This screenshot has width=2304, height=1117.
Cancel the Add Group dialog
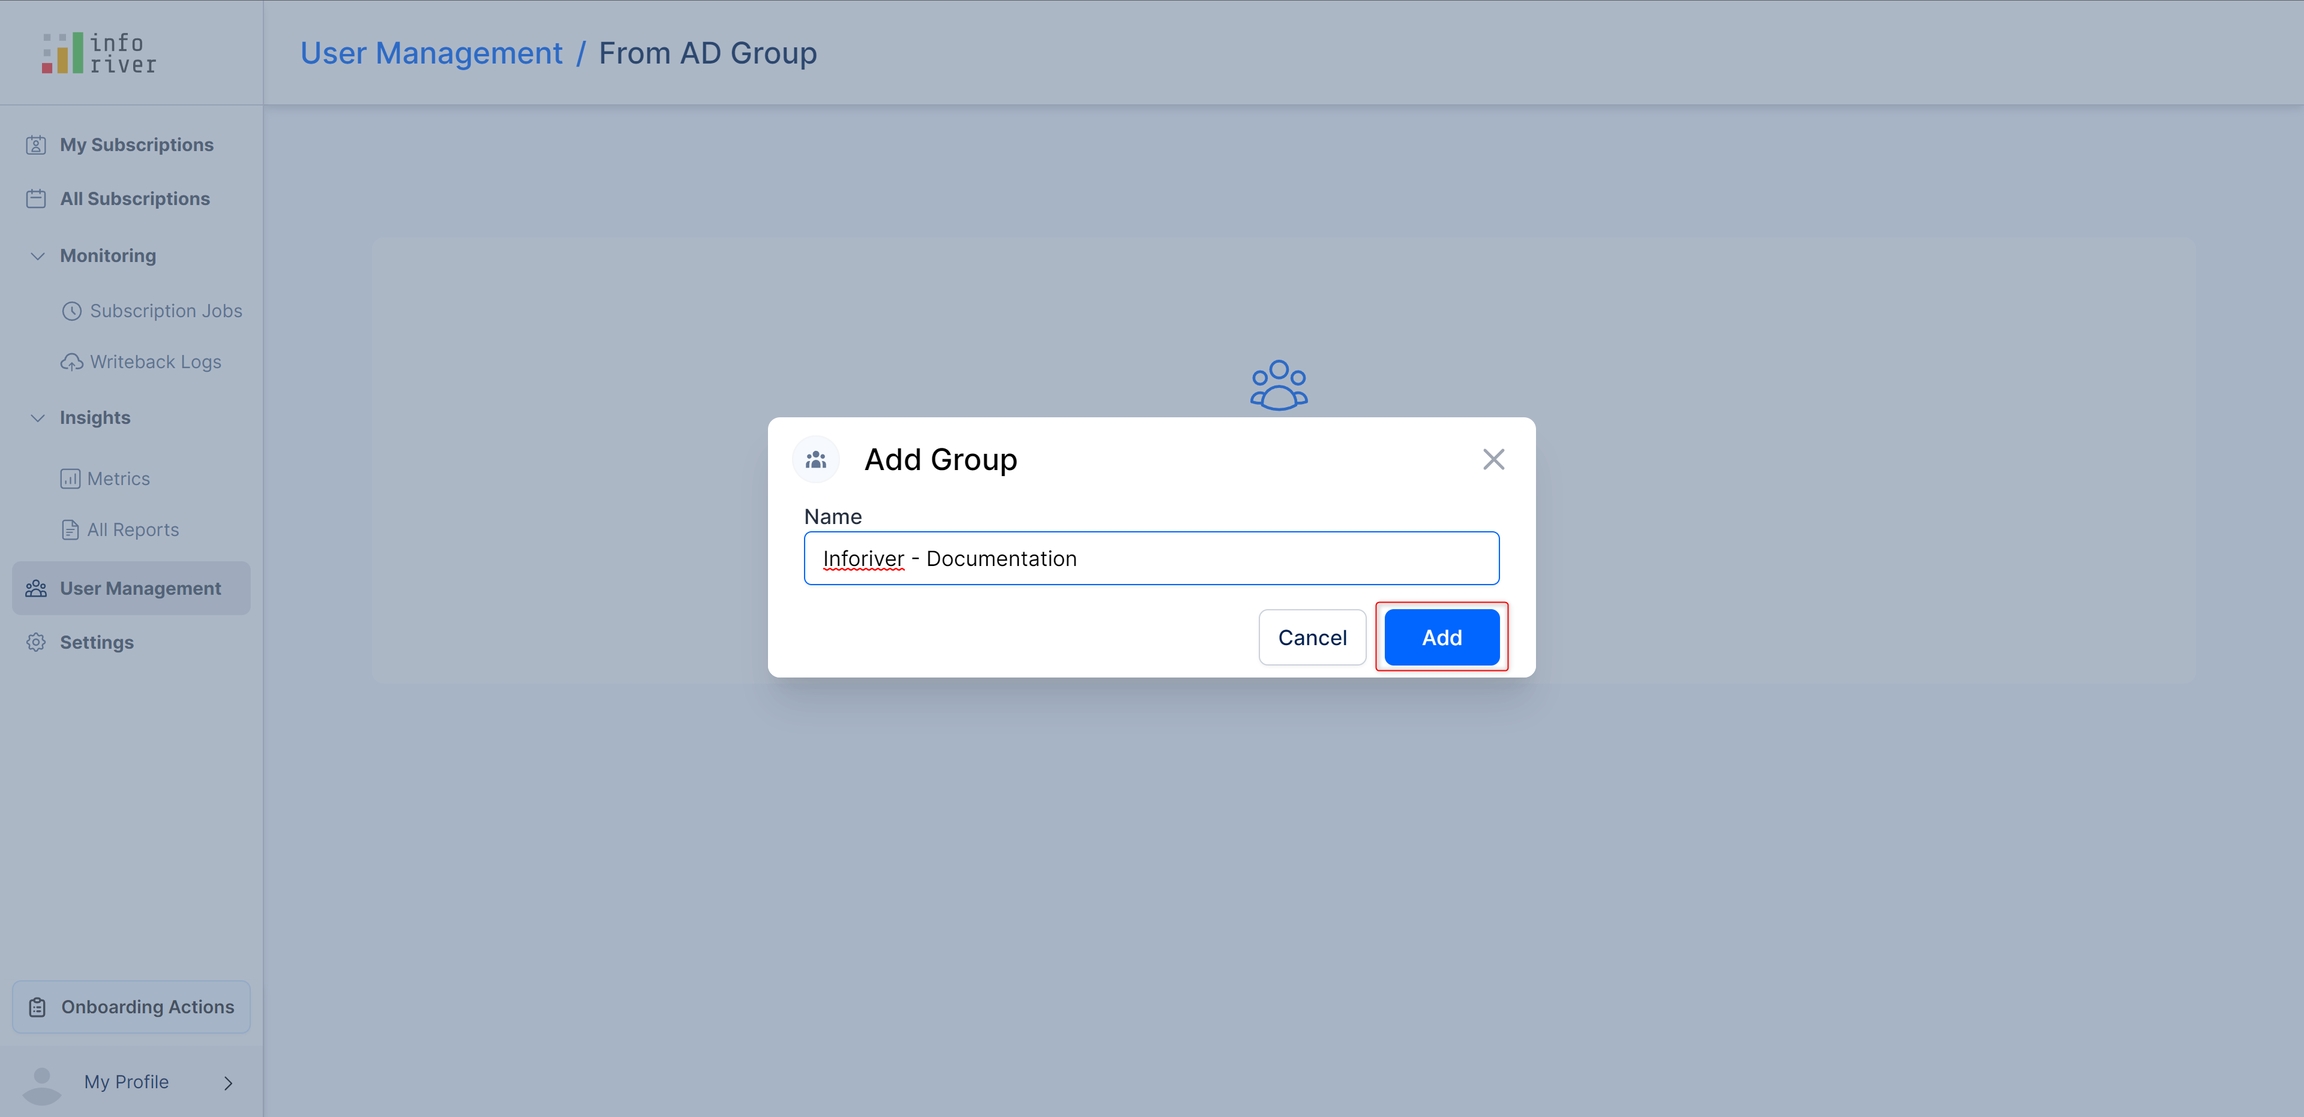pos(1312,637)
